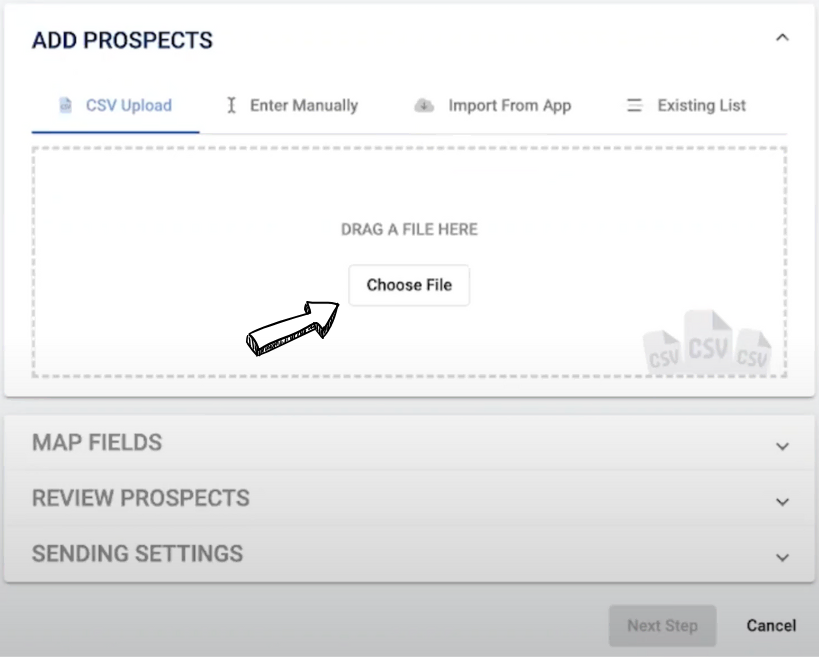Open the Import From App tab
The width and height of the screenshot is (819, 657).
click(x=509, y=105)
